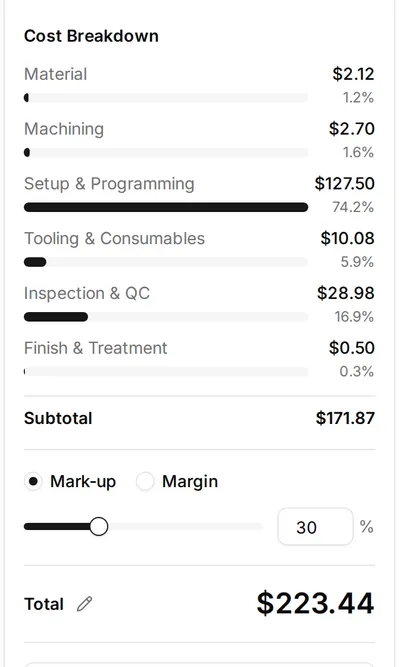Click the unfilled portion of the mark-up slider
The image size is (400, 667).
point(186,527)
